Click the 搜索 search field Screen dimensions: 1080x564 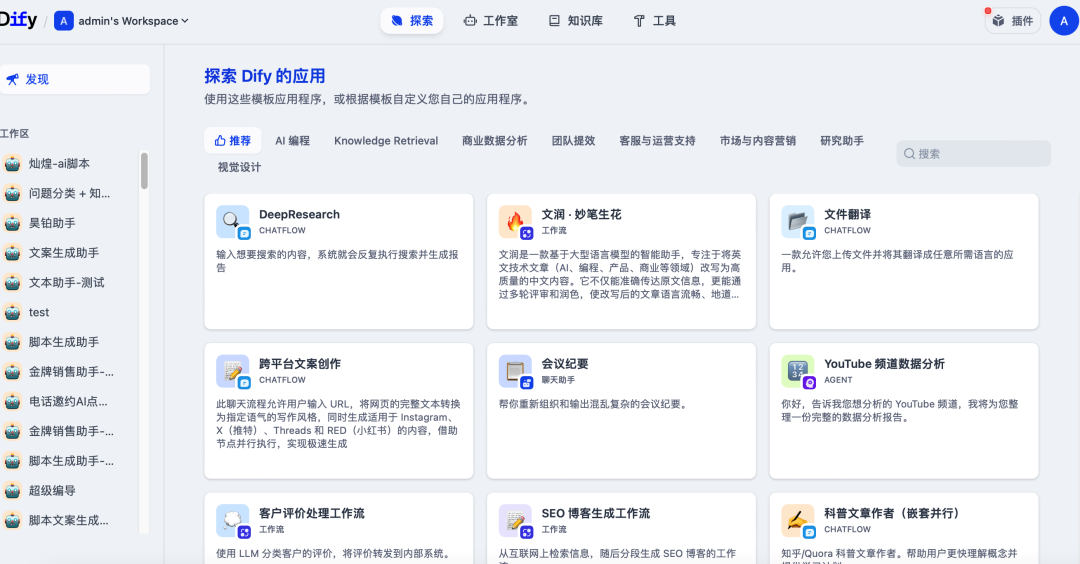click(973, 154)
